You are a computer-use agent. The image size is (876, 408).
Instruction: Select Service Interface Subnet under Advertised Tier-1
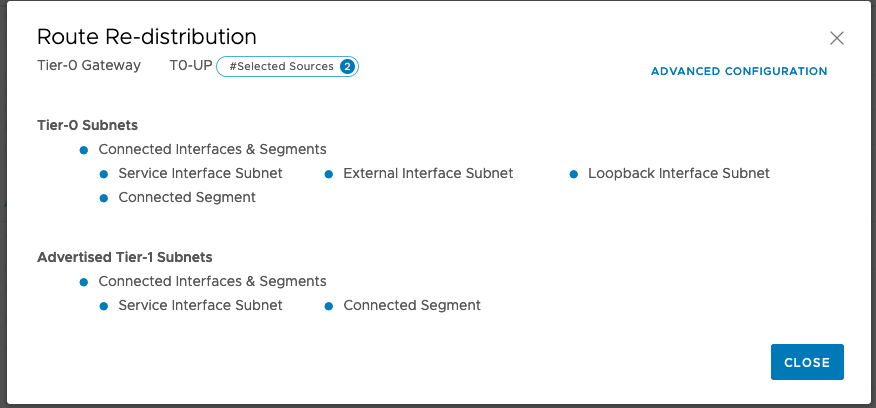[200, 306]
